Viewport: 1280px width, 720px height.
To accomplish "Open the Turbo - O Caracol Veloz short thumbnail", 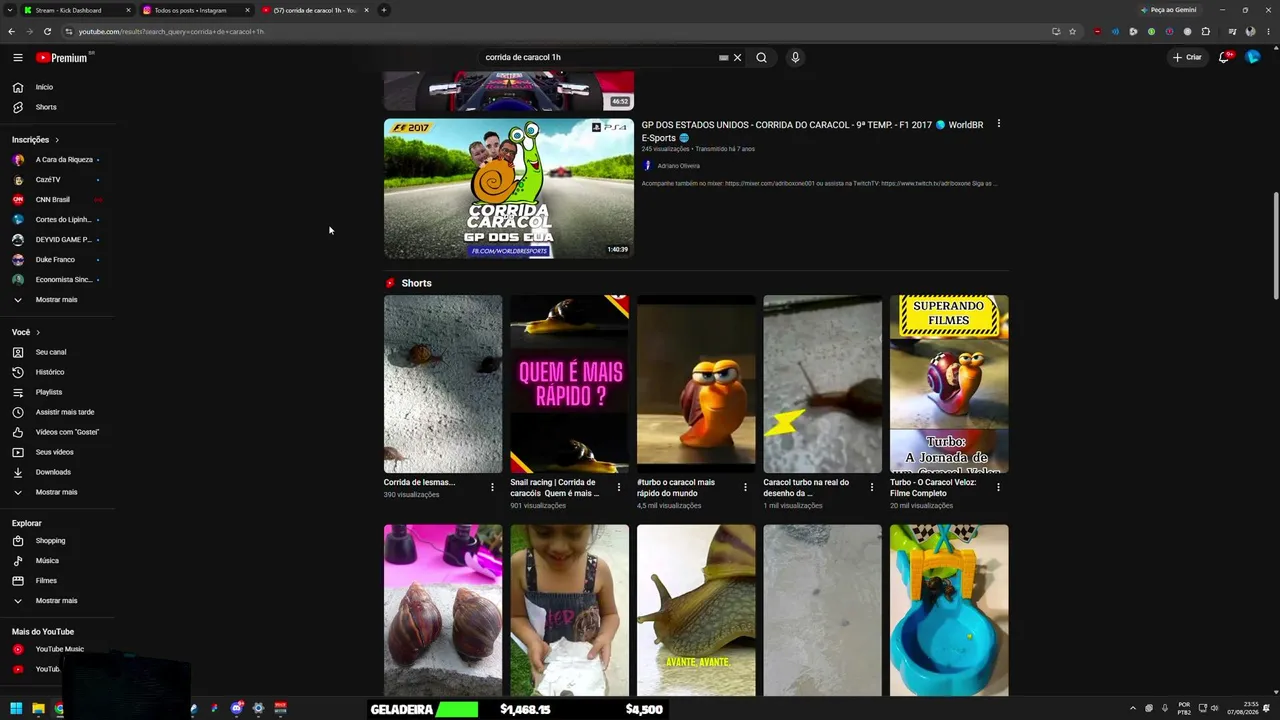I will pos(949,384).
